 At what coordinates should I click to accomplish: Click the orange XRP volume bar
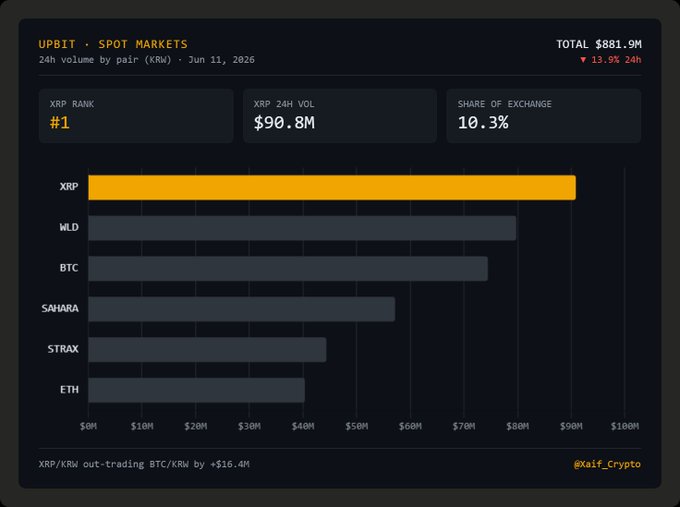coord(332,187)
